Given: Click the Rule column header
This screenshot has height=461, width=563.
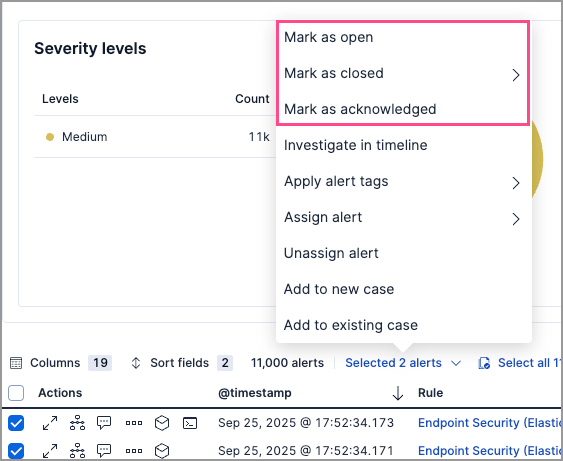Looking at the screenshot, I should 430,393.
